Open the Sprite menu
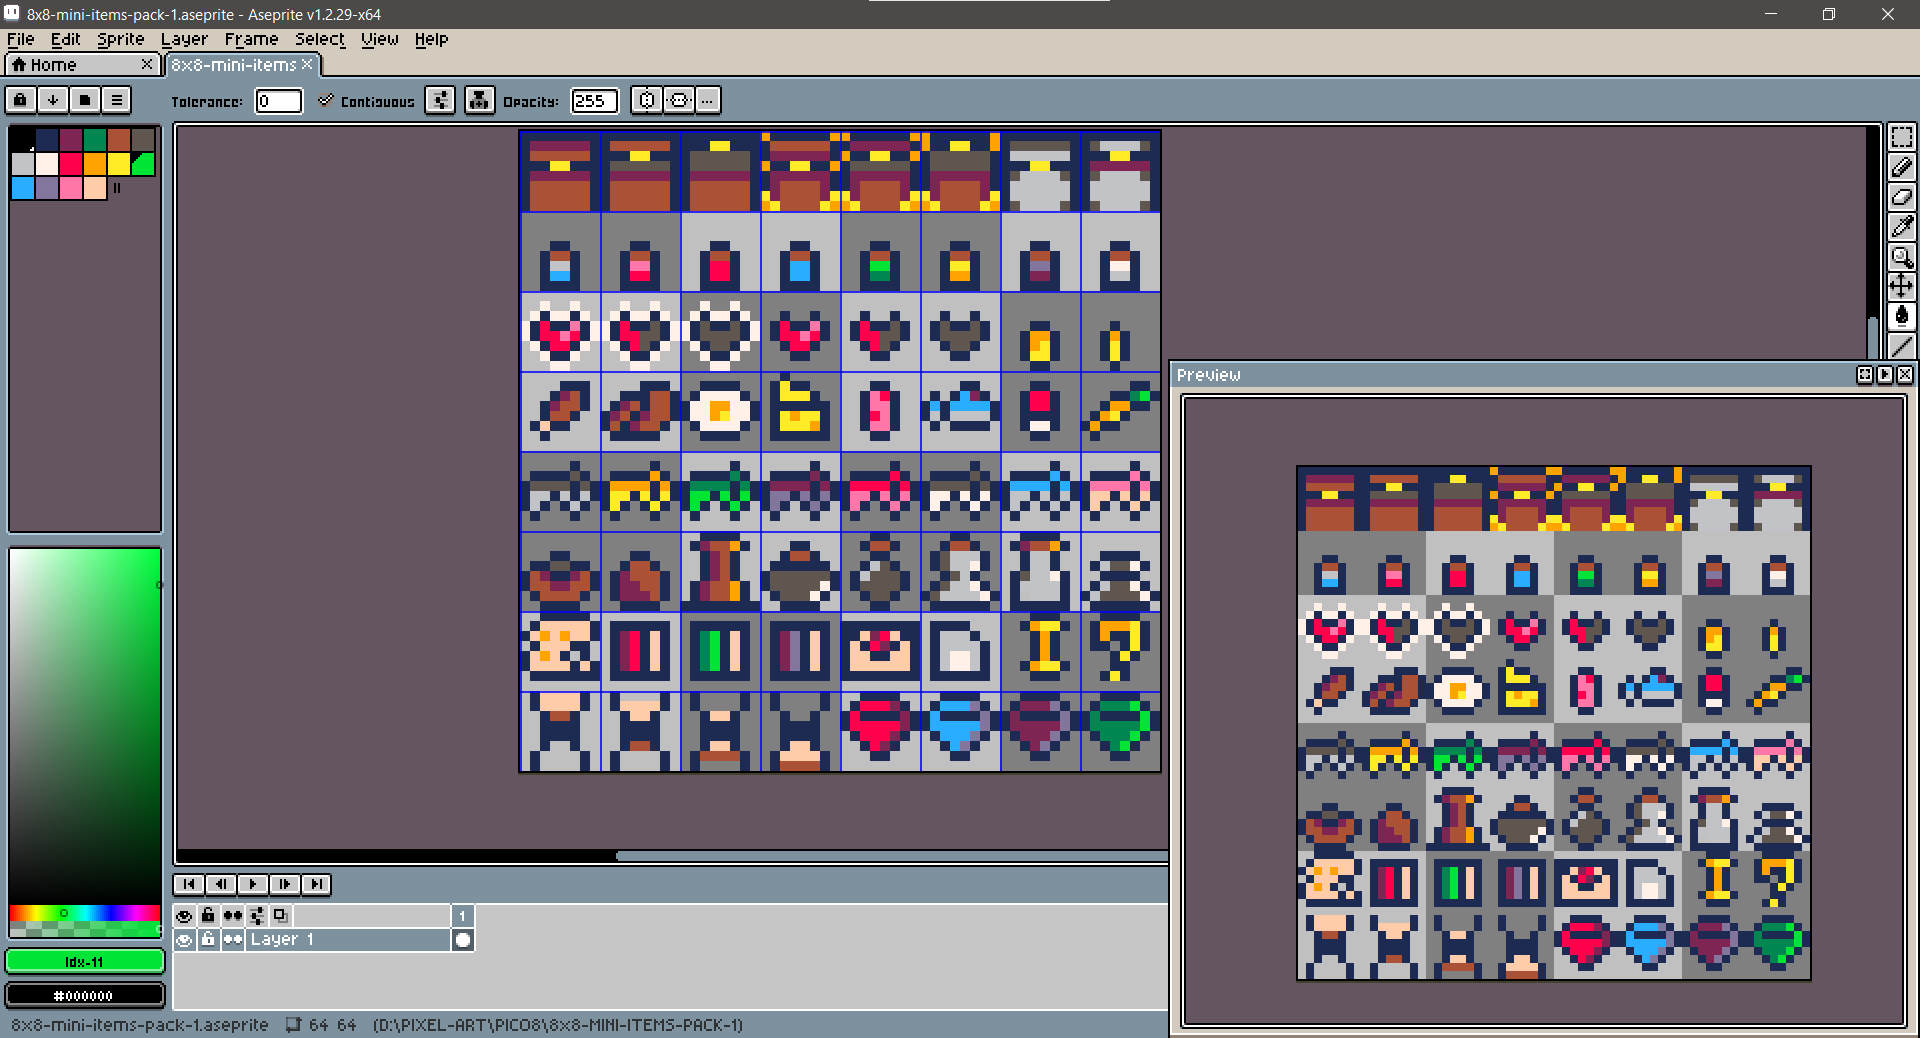The height and width of the screenshot is (1038, 1920). click(120, 39)
